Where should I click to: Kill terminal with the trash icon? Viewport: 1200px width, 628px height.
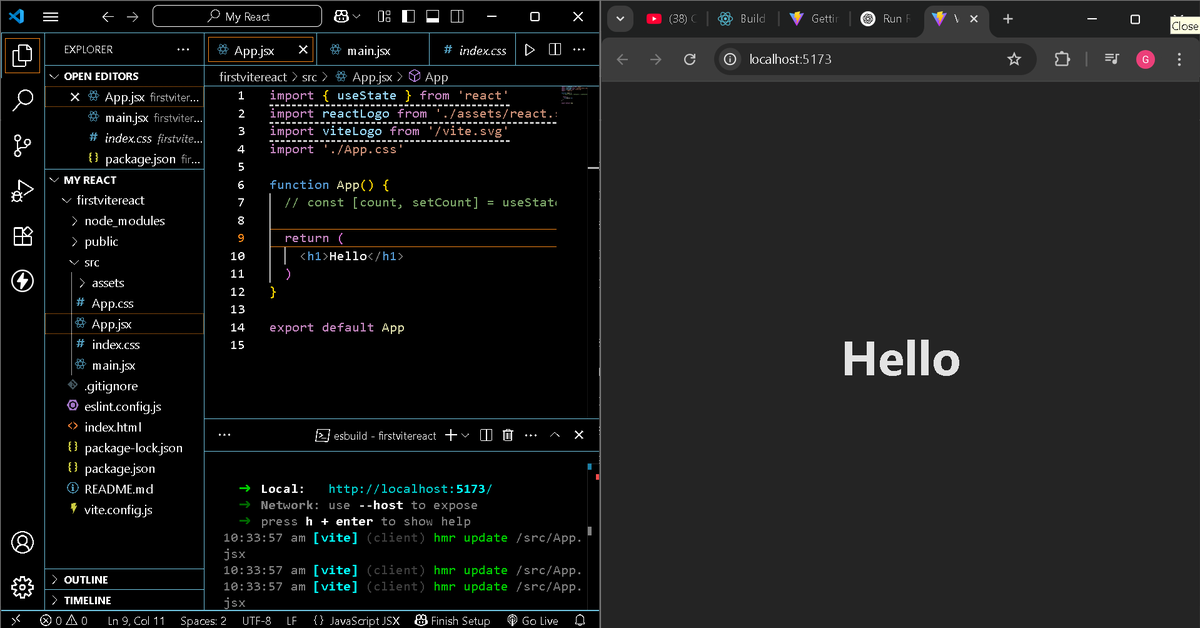(508, 435)
